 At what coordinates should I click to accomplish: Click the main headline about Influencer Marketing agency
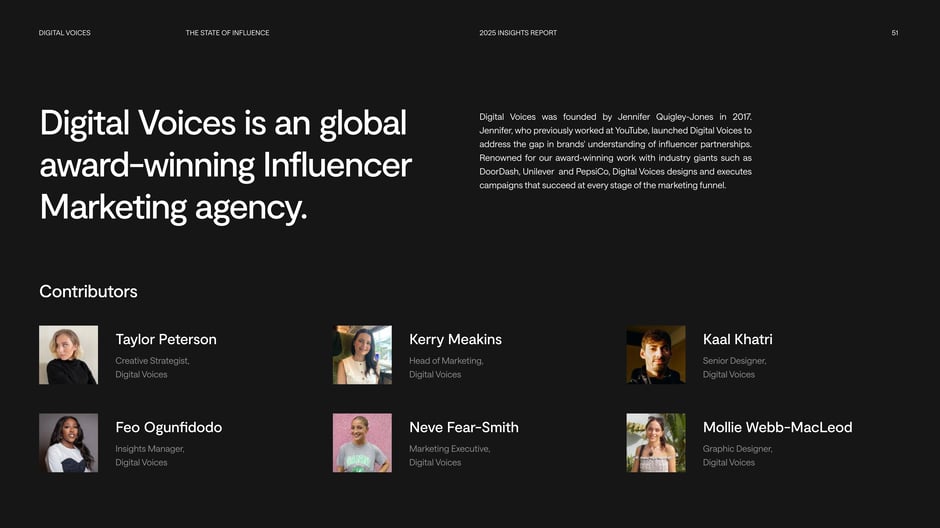tap(225, 165)
